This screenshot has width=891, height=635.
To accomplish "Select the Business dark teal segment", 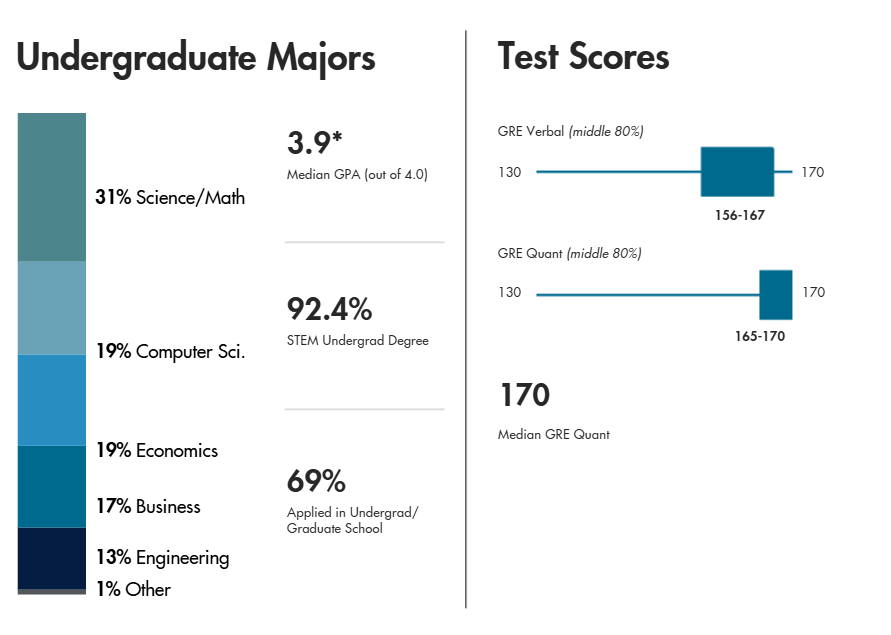I will tap(52, 487).
